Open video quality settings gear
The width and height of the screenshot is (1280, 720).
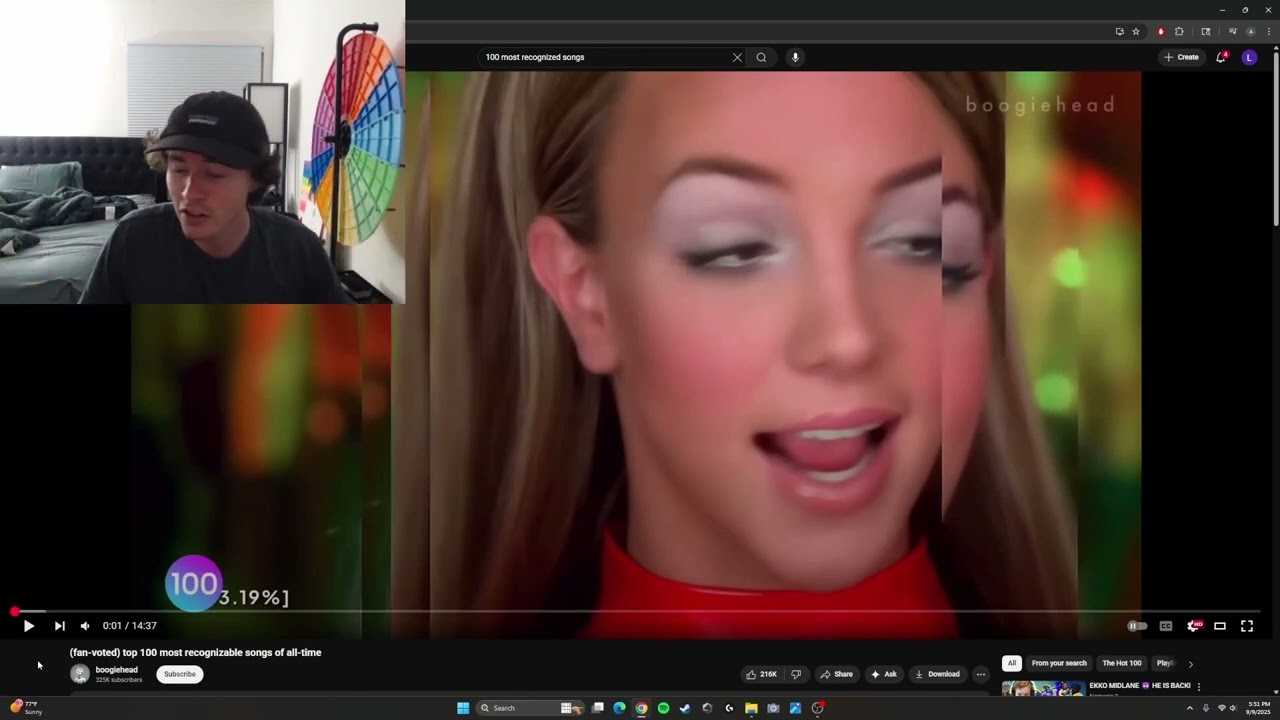pyautogui.click(x=1193, y=626)
